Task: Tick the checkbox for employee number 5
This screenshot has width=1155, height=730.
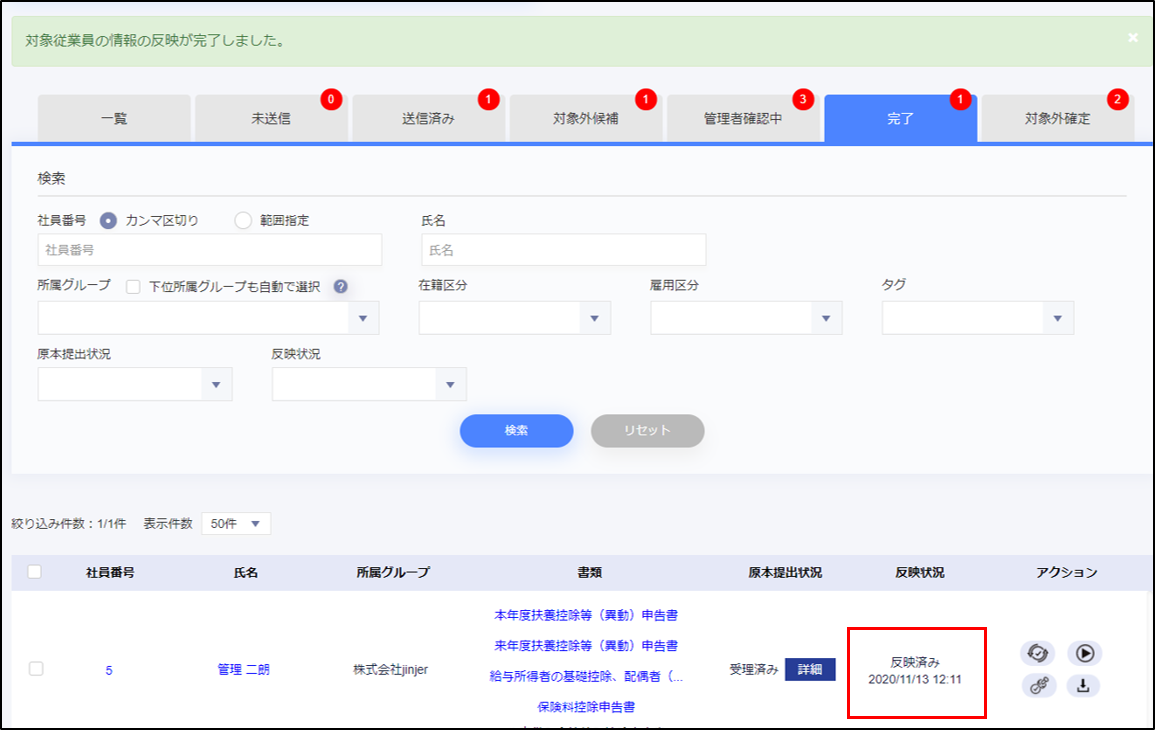Action: click(36, 669)
